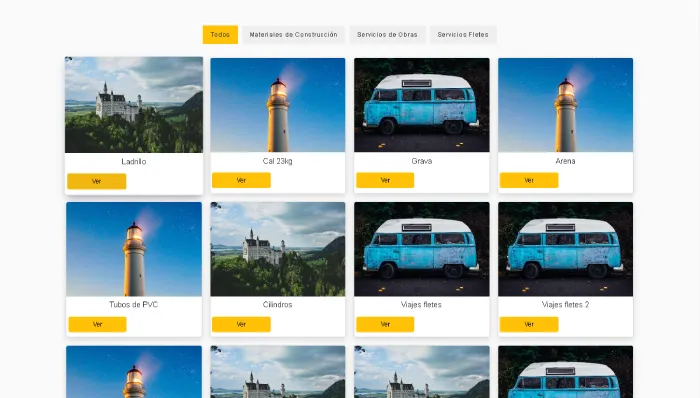Open the Tubos de PVC lighthouse picture

pyautogui.click(x=134, y=249)
